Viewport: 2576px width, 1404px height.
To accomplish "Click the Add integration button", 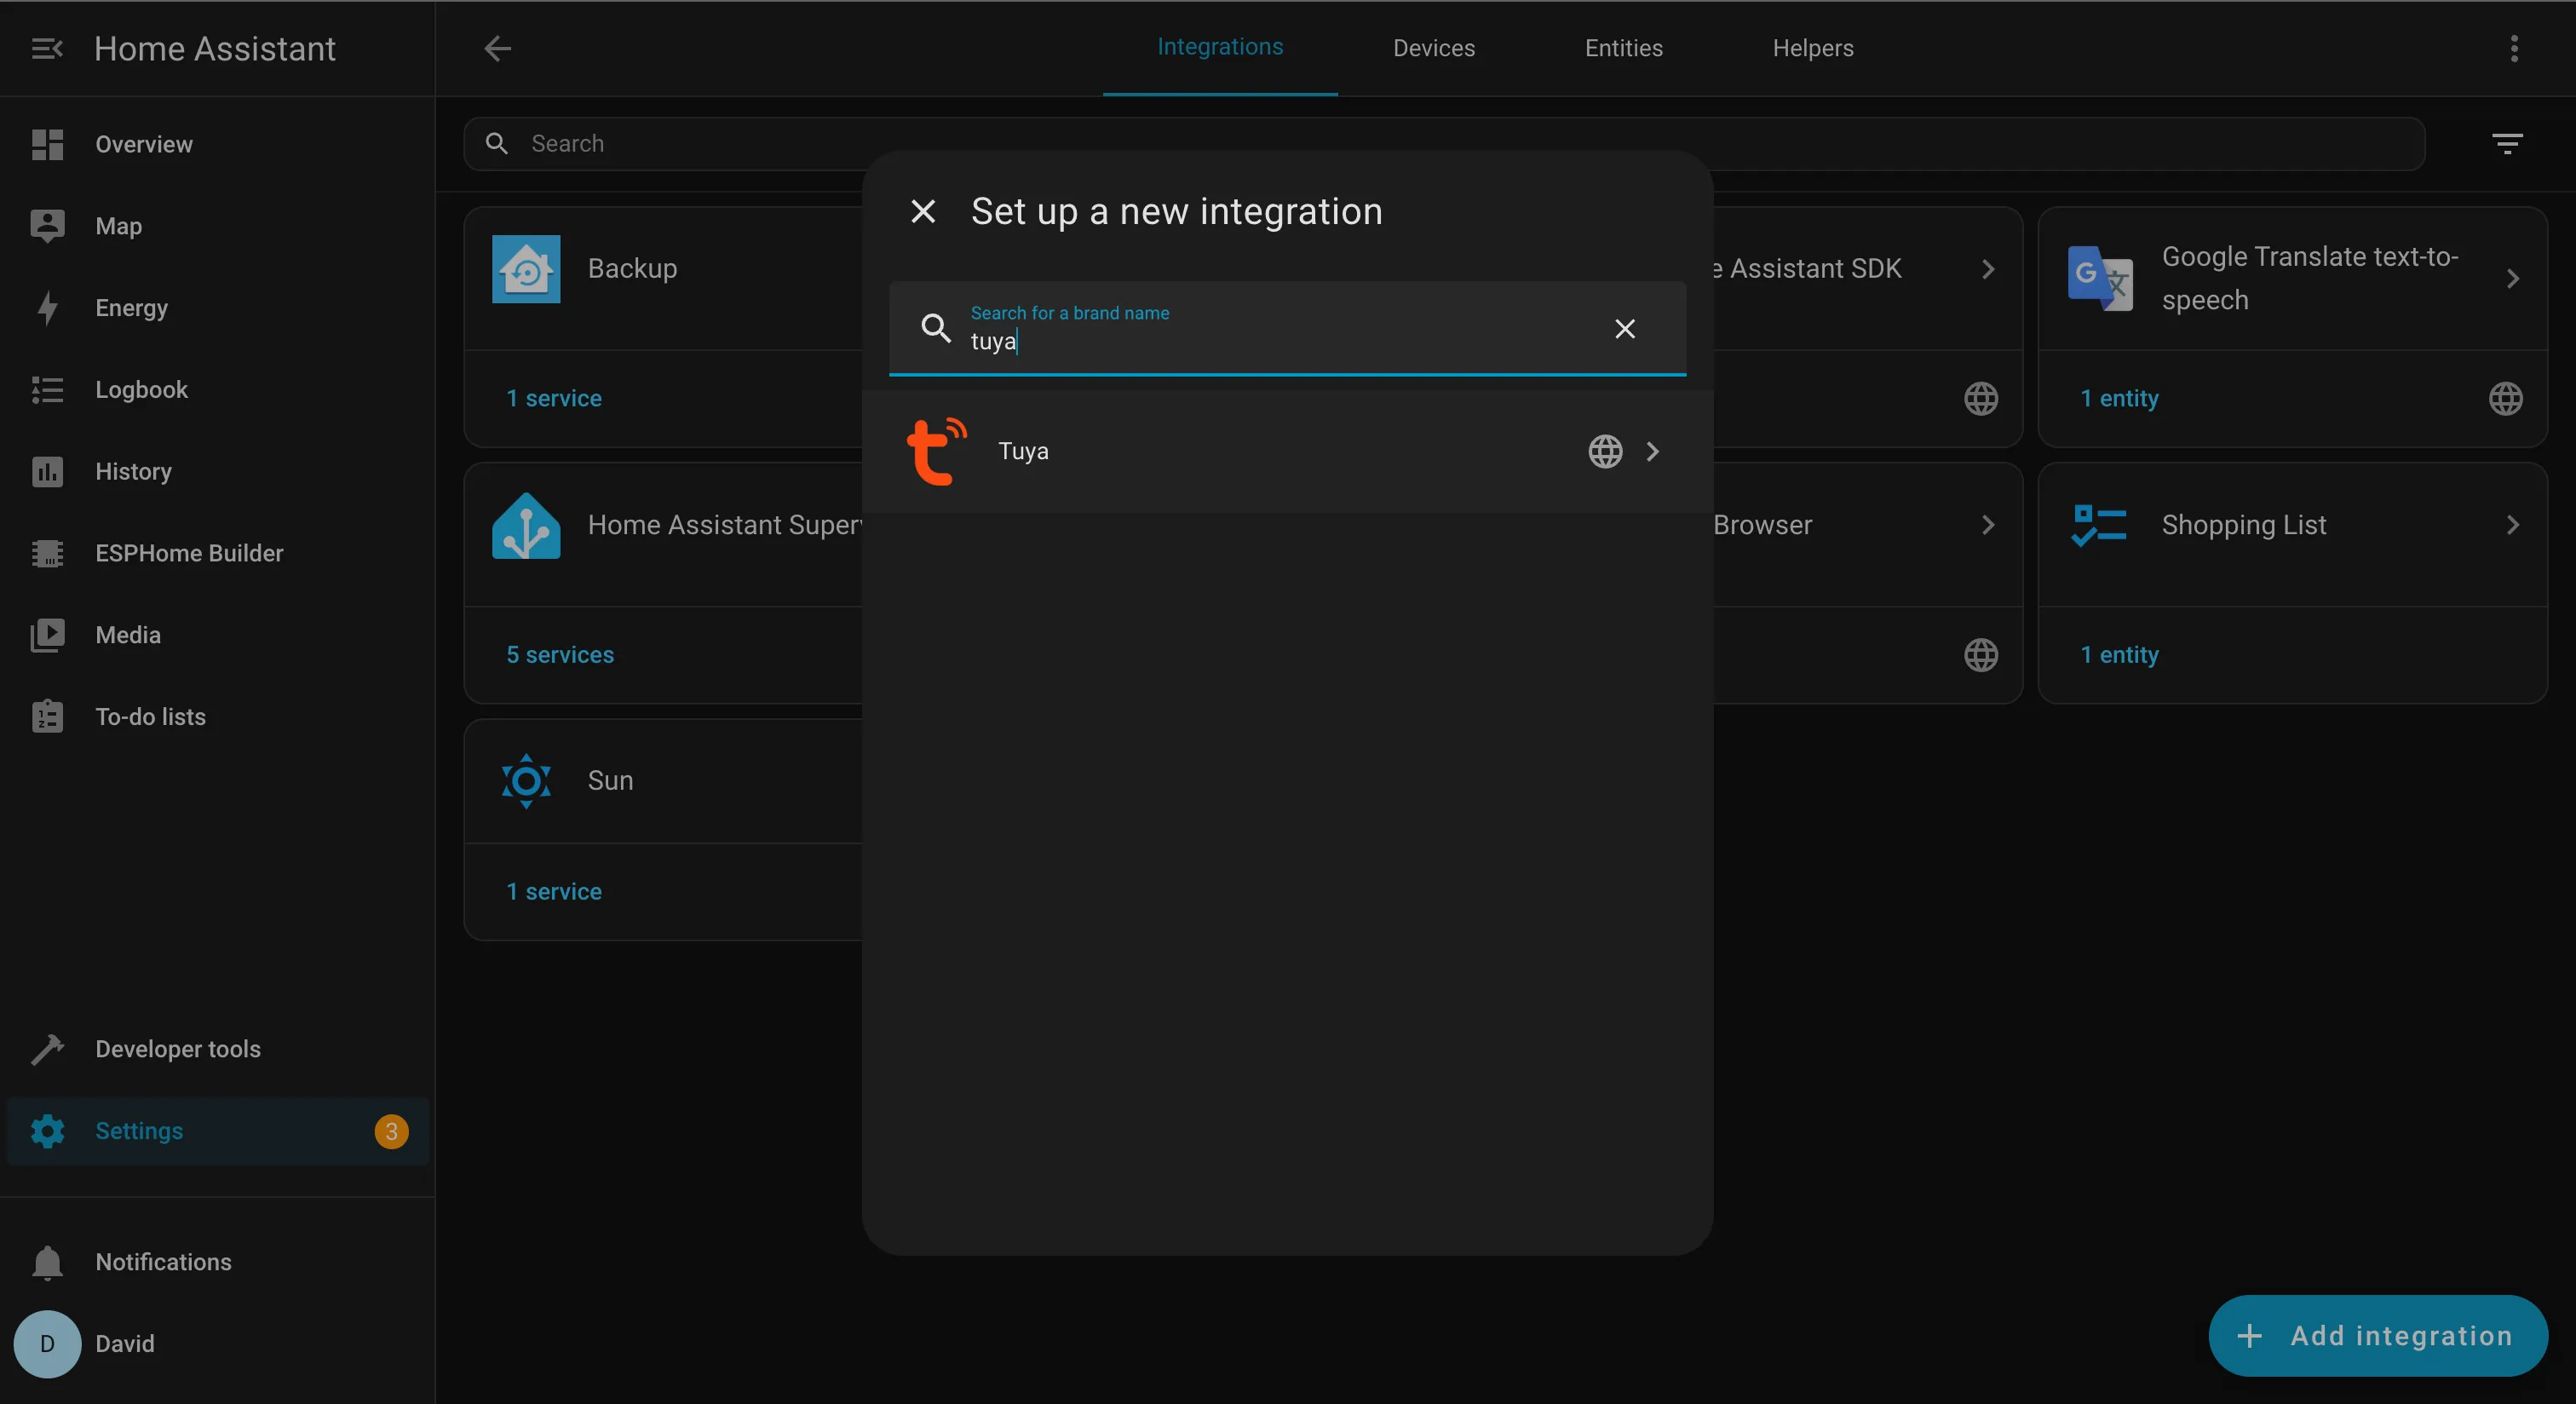I will (2377, 1336).
